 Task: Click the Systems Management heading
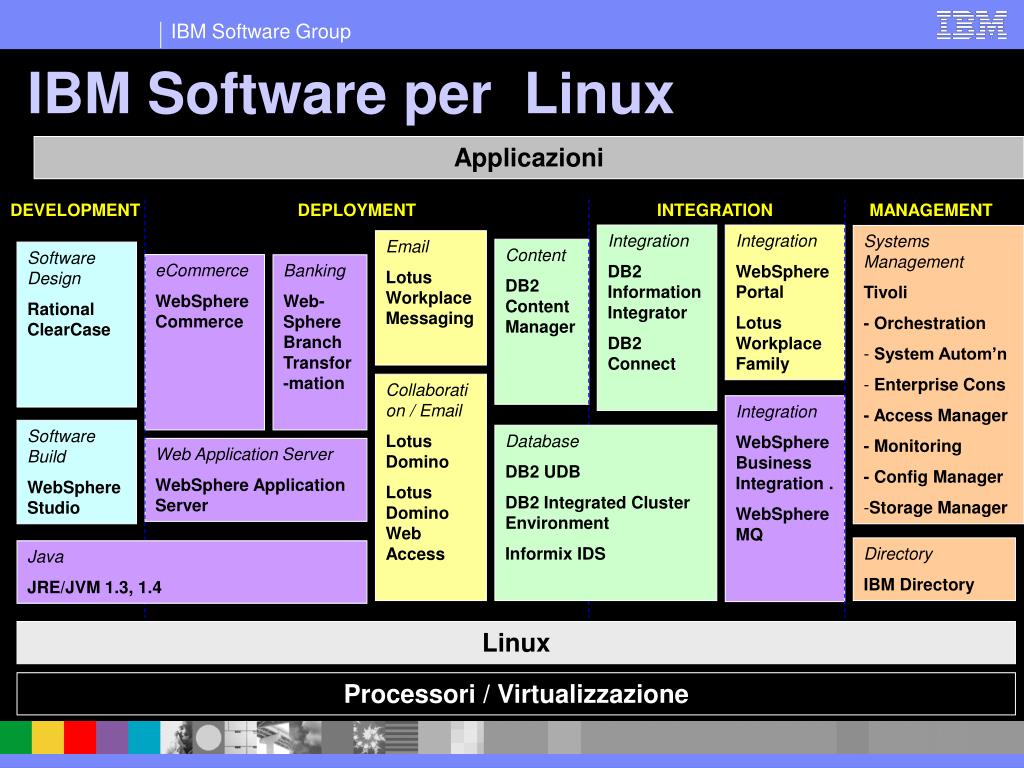click(x=914, y=251)
